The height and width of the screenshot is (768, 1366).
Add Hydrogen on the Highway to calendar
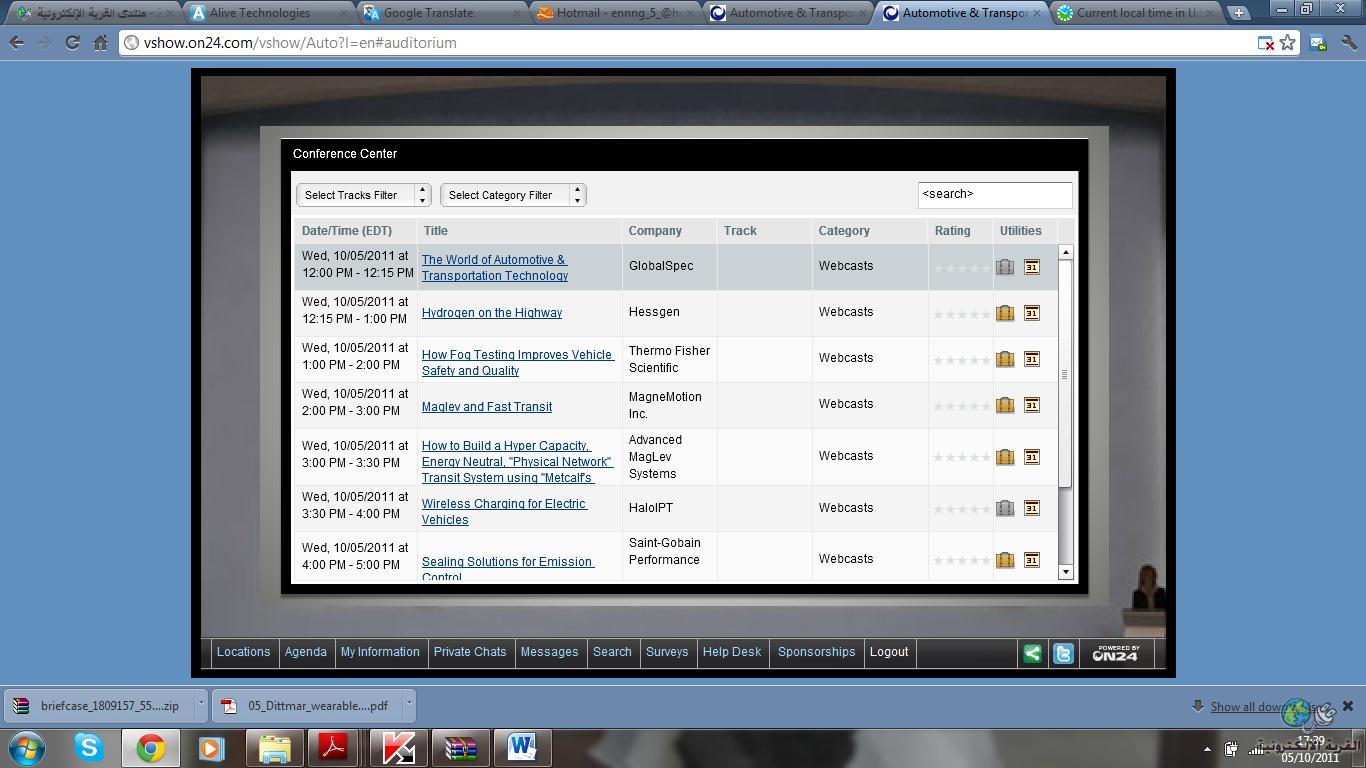coord(1032,313)
